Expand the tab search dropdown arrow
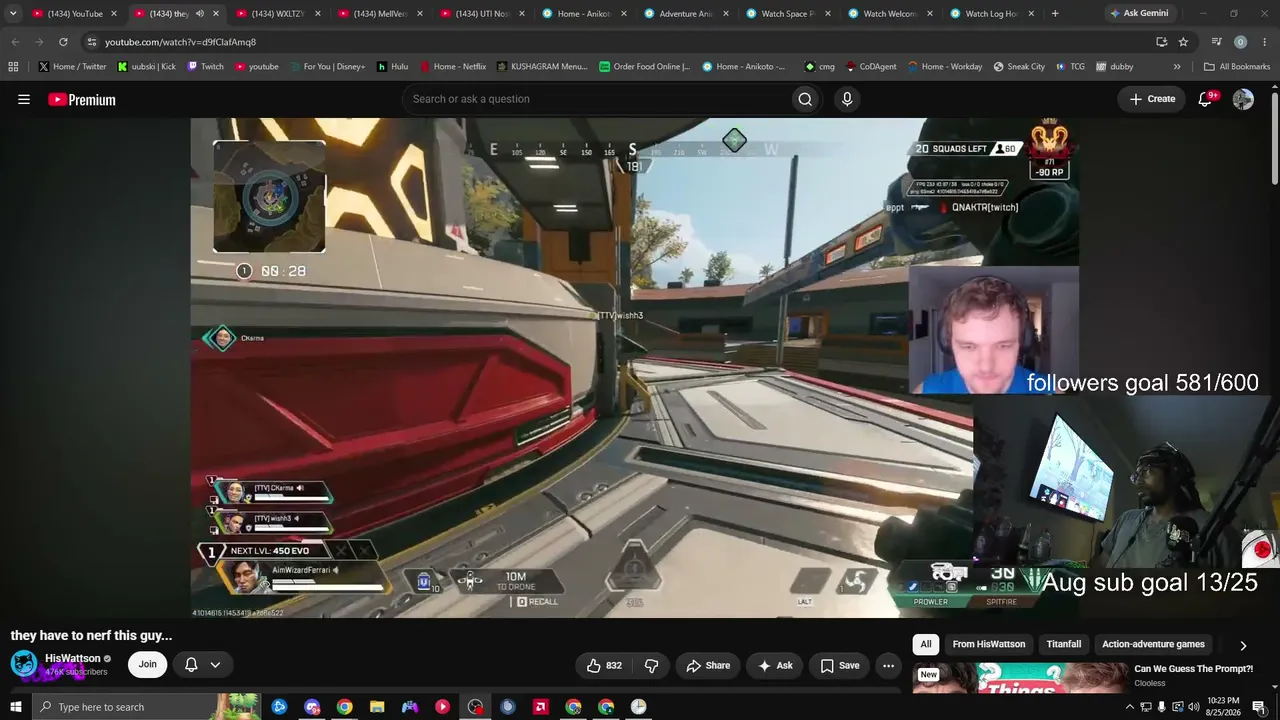The width and height of the screenshot is (1280, 720). click(x=13, y=14)
